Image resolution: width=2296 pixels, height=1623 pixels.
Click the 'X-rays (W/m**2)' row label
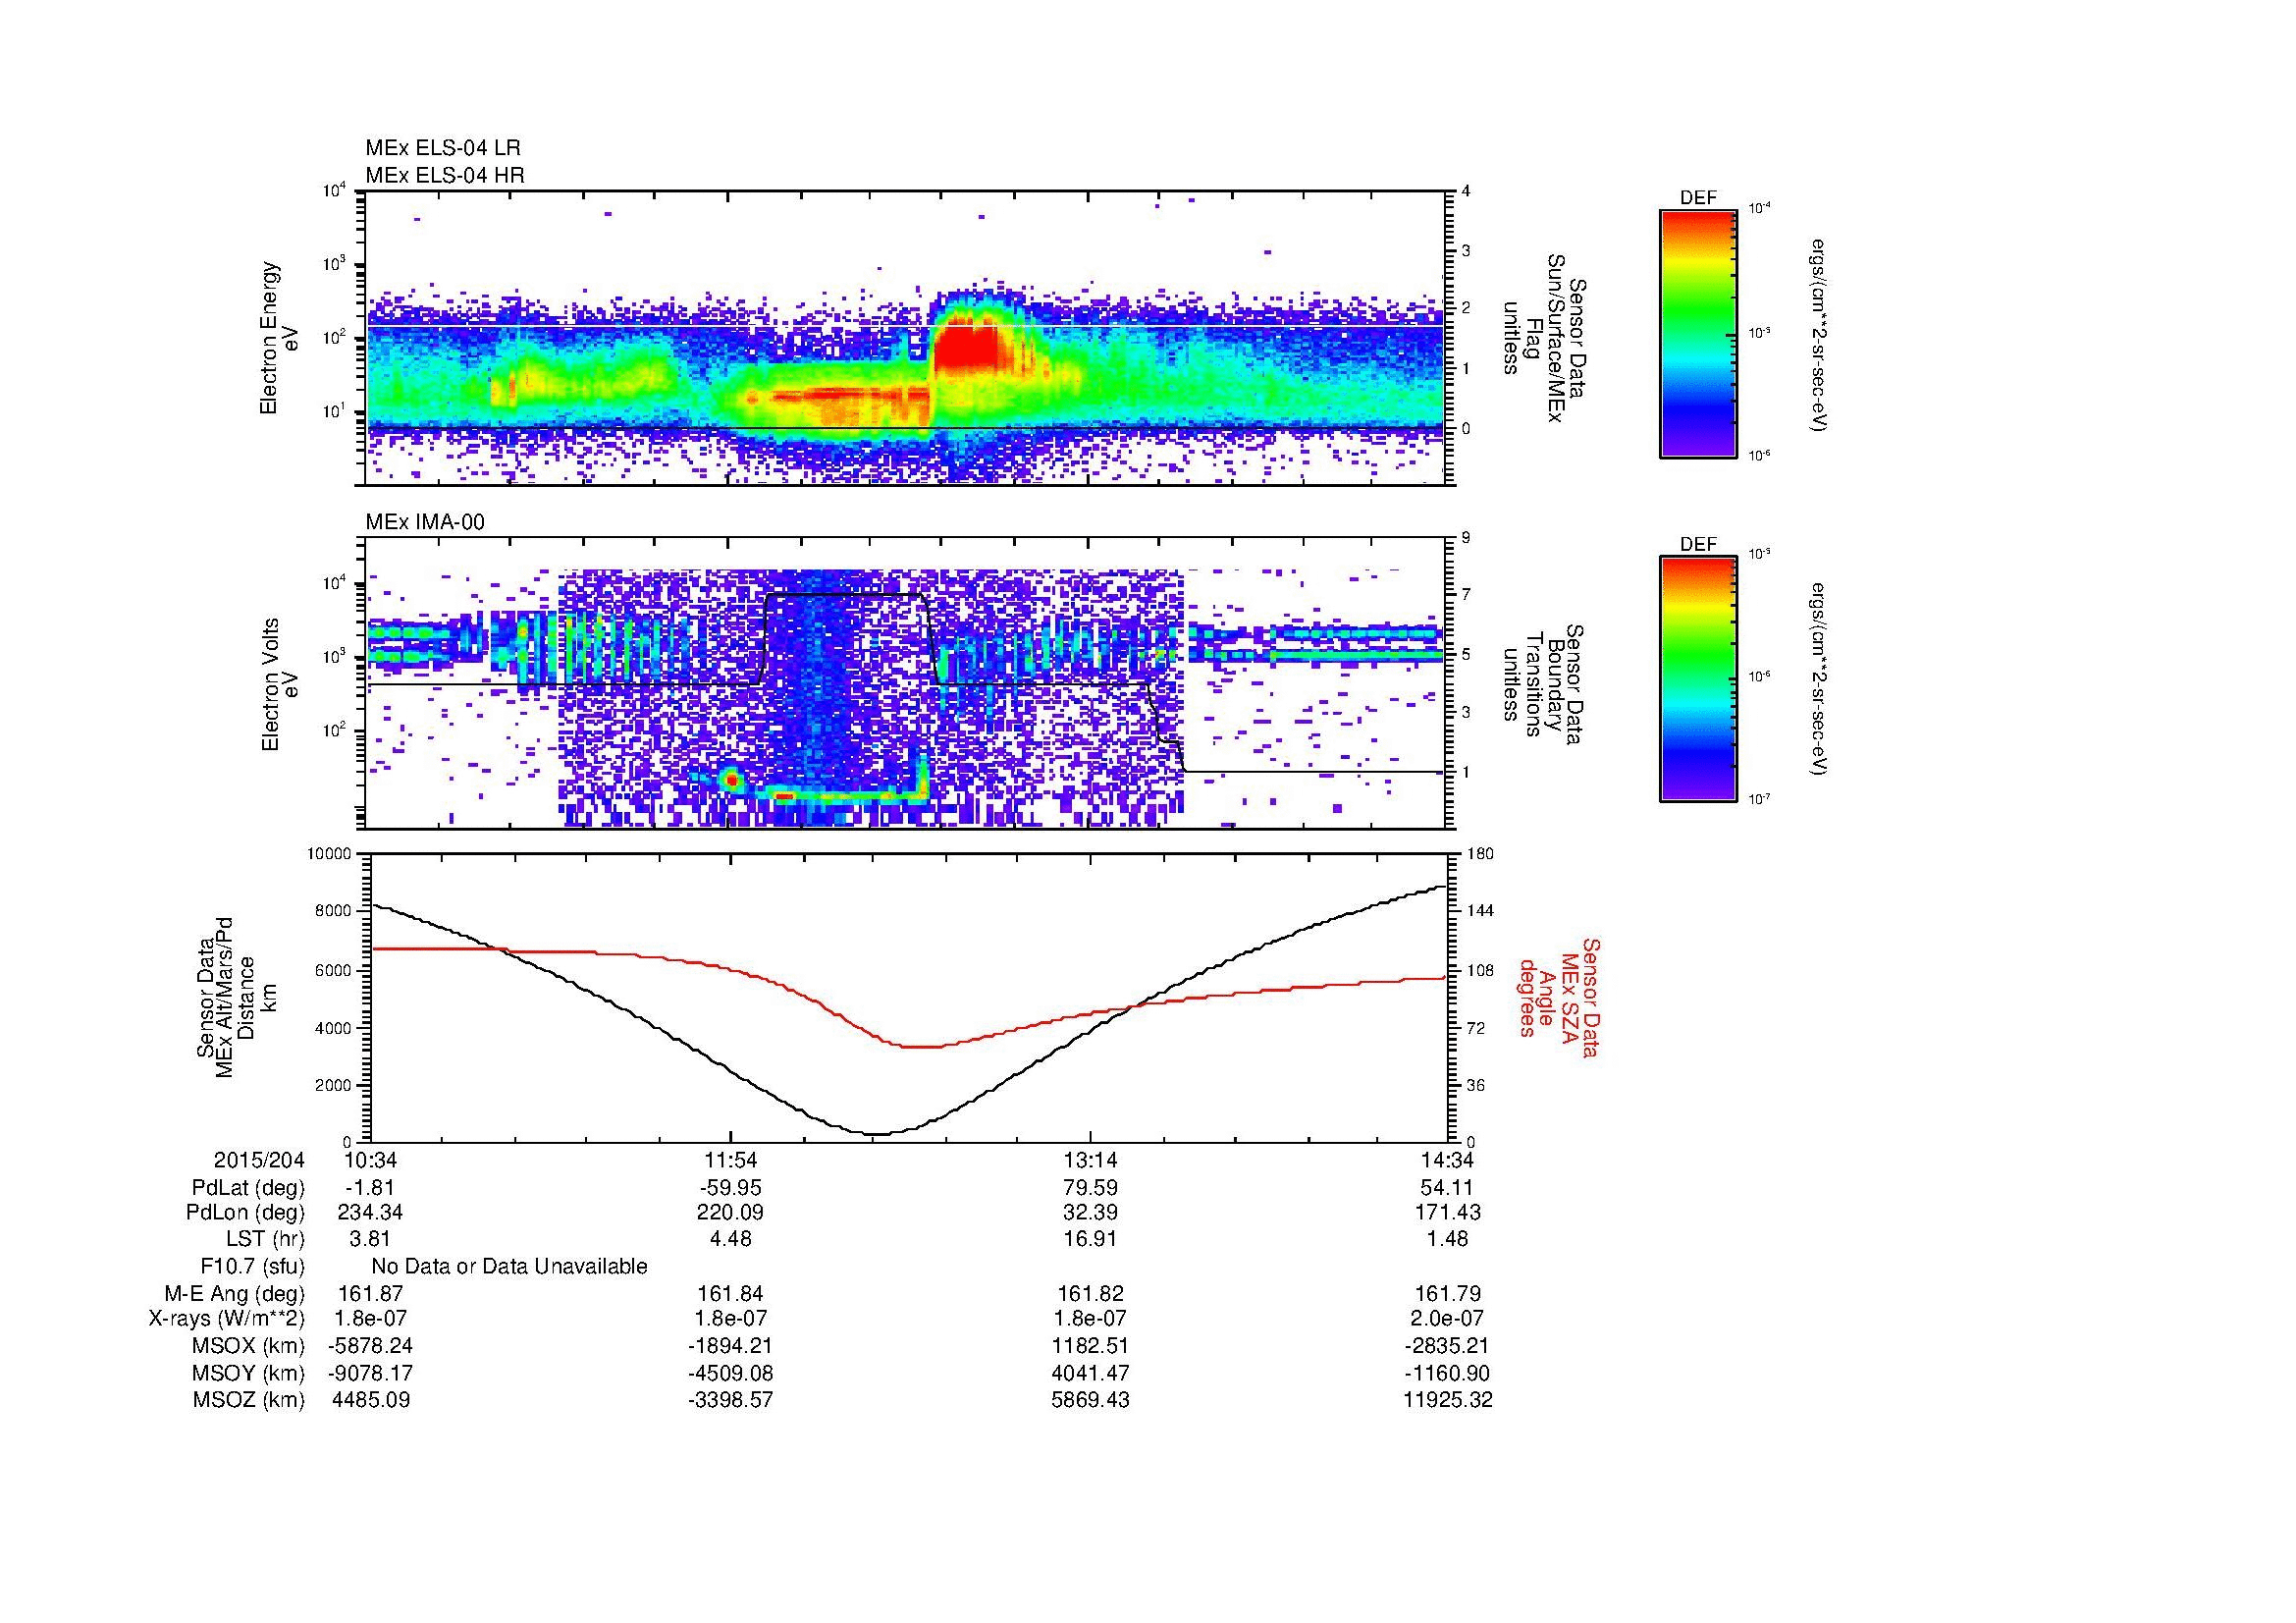[227, 1319]
